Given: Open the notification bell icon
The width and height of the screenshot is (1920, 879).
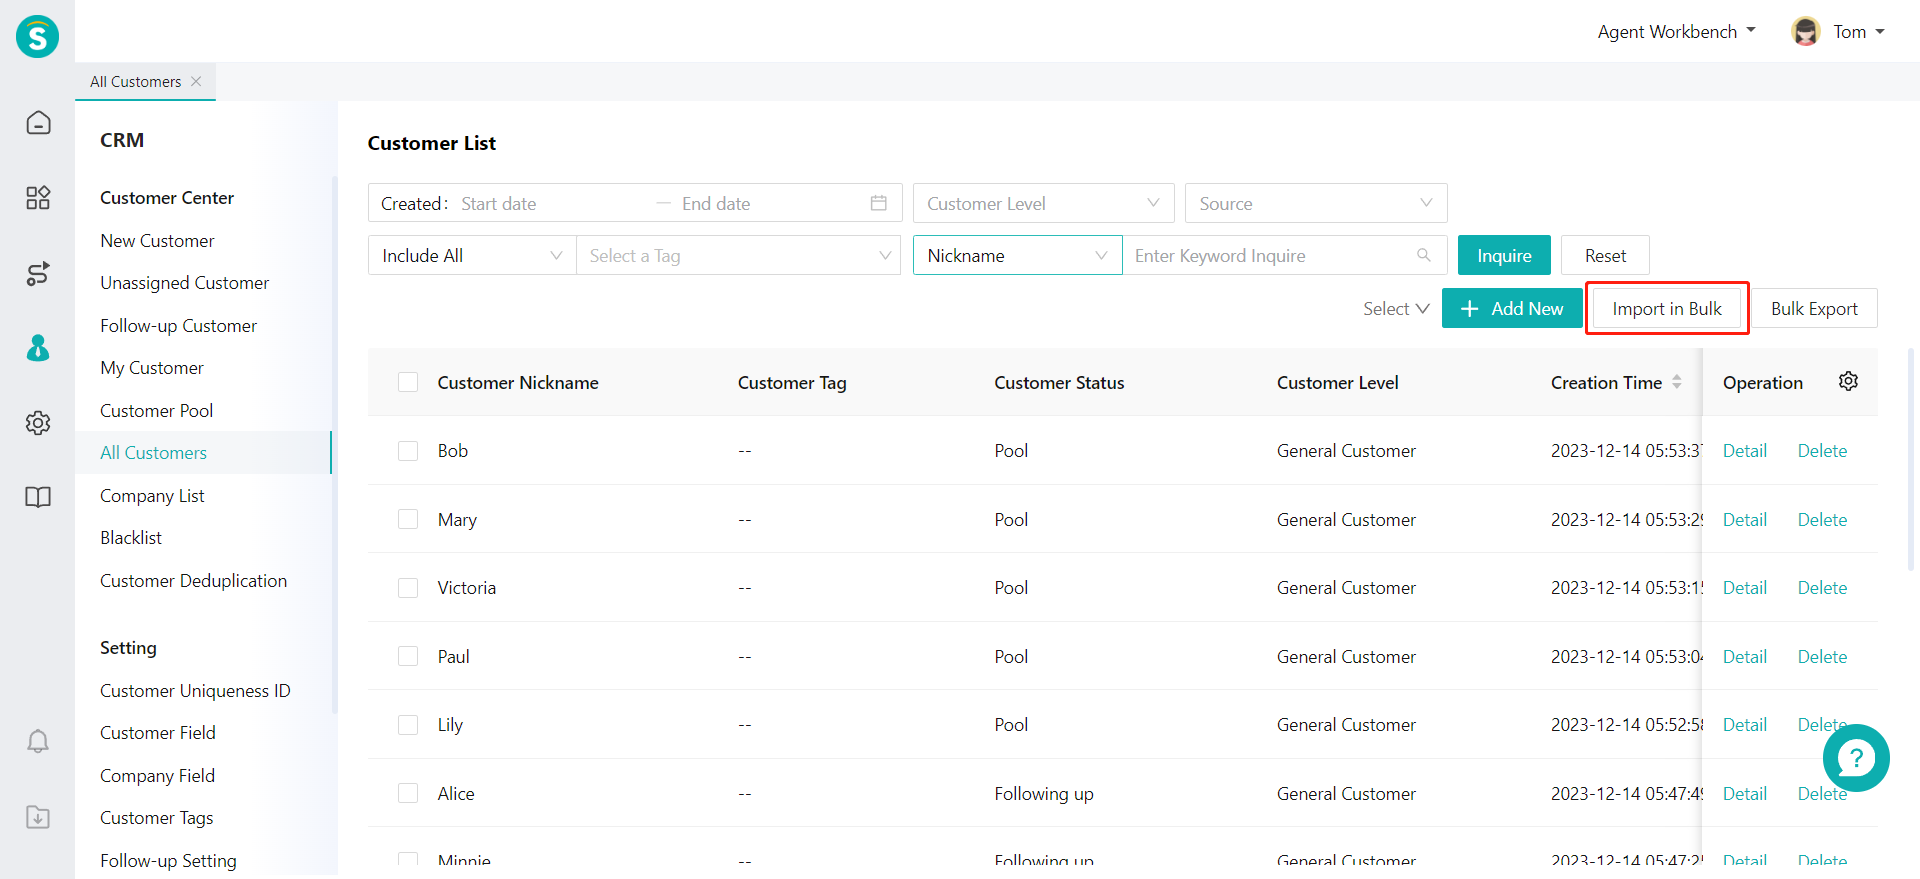Looking at the screenshot, I should point(38,741).
